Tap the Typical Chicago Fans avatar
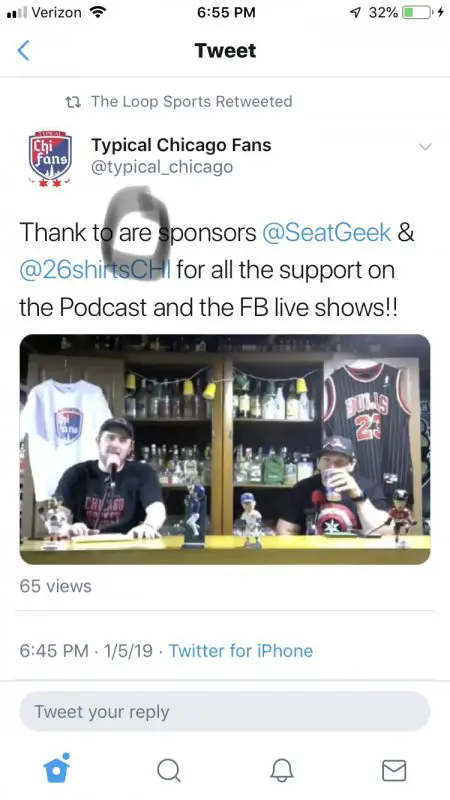Viewport: 450px width, 800px height. (49, 158)
